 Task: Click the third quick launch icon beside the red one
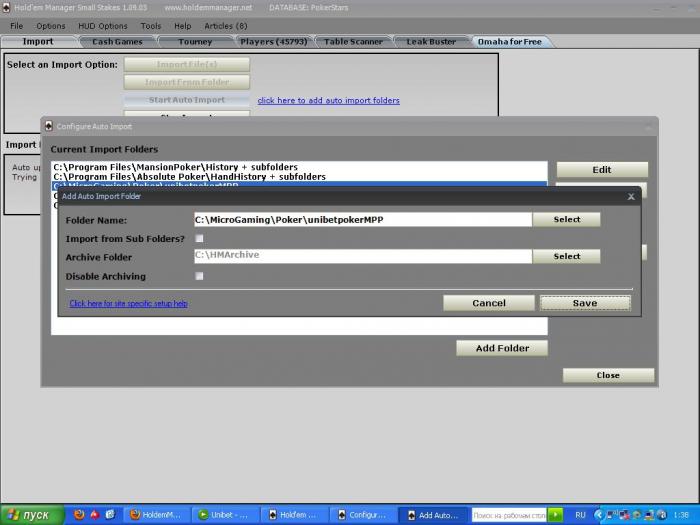(110, 515)
